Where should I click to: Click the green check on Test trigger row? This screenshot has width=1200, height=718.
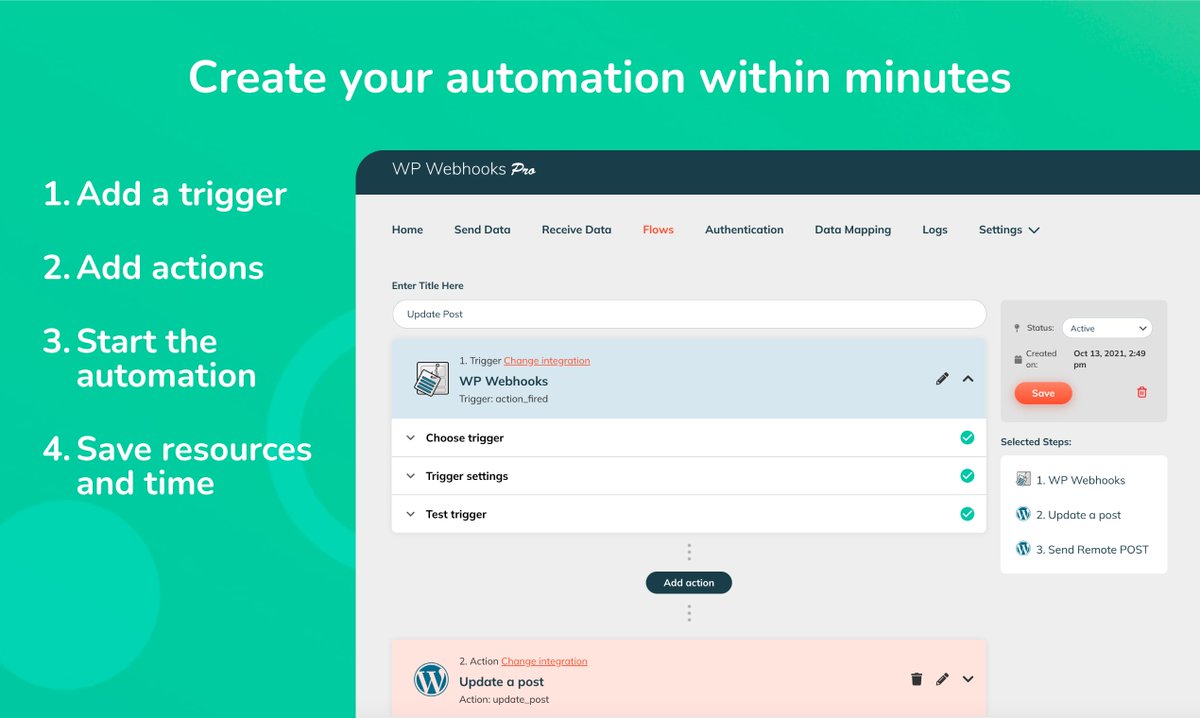coord(967,514)
